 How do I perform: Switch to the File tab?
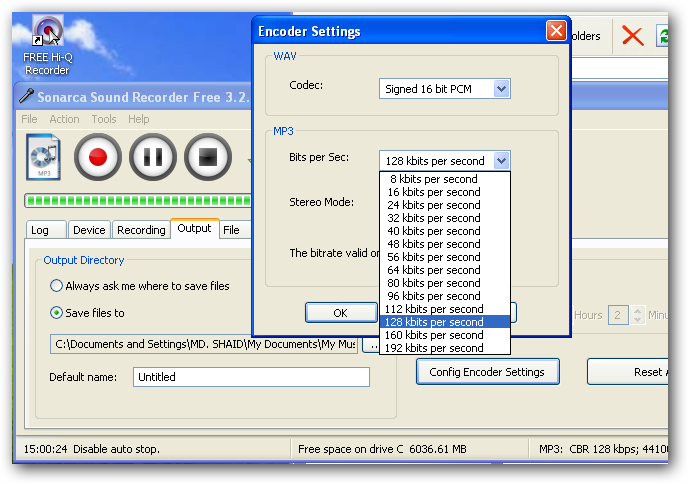pos(235,230)
